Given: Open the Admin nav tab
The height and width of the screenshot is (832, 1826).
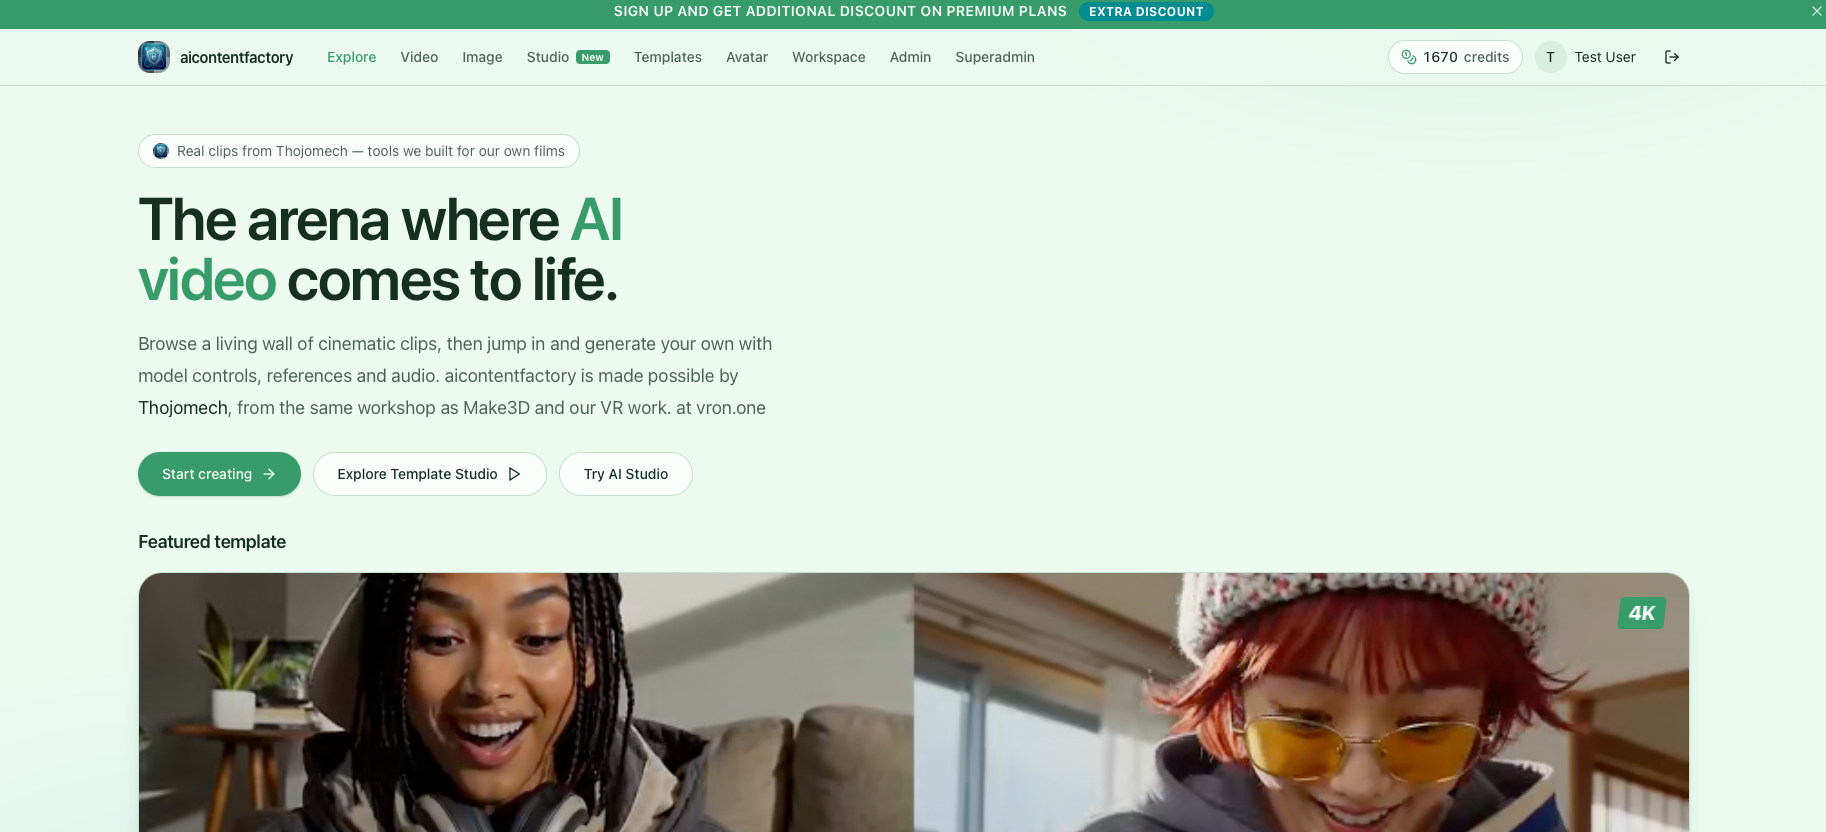Looking at the screenshot, I should (910, 57).
